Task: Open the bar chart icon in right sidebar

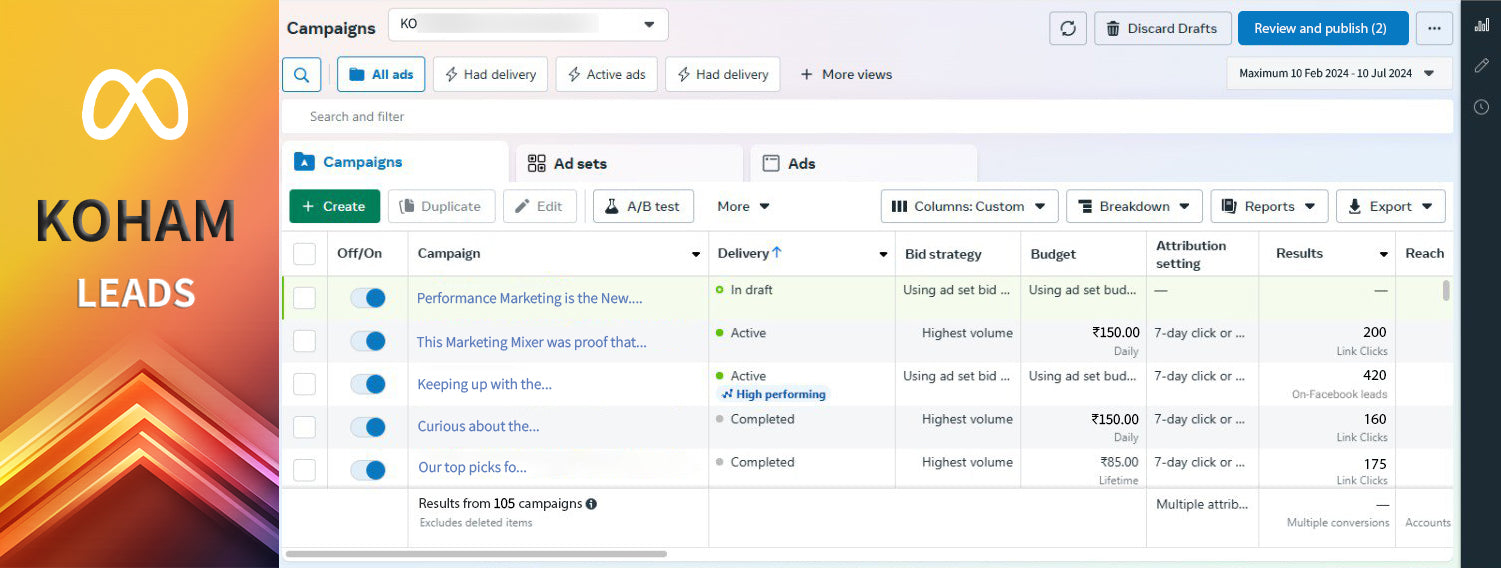Action: pos(1481,25)
